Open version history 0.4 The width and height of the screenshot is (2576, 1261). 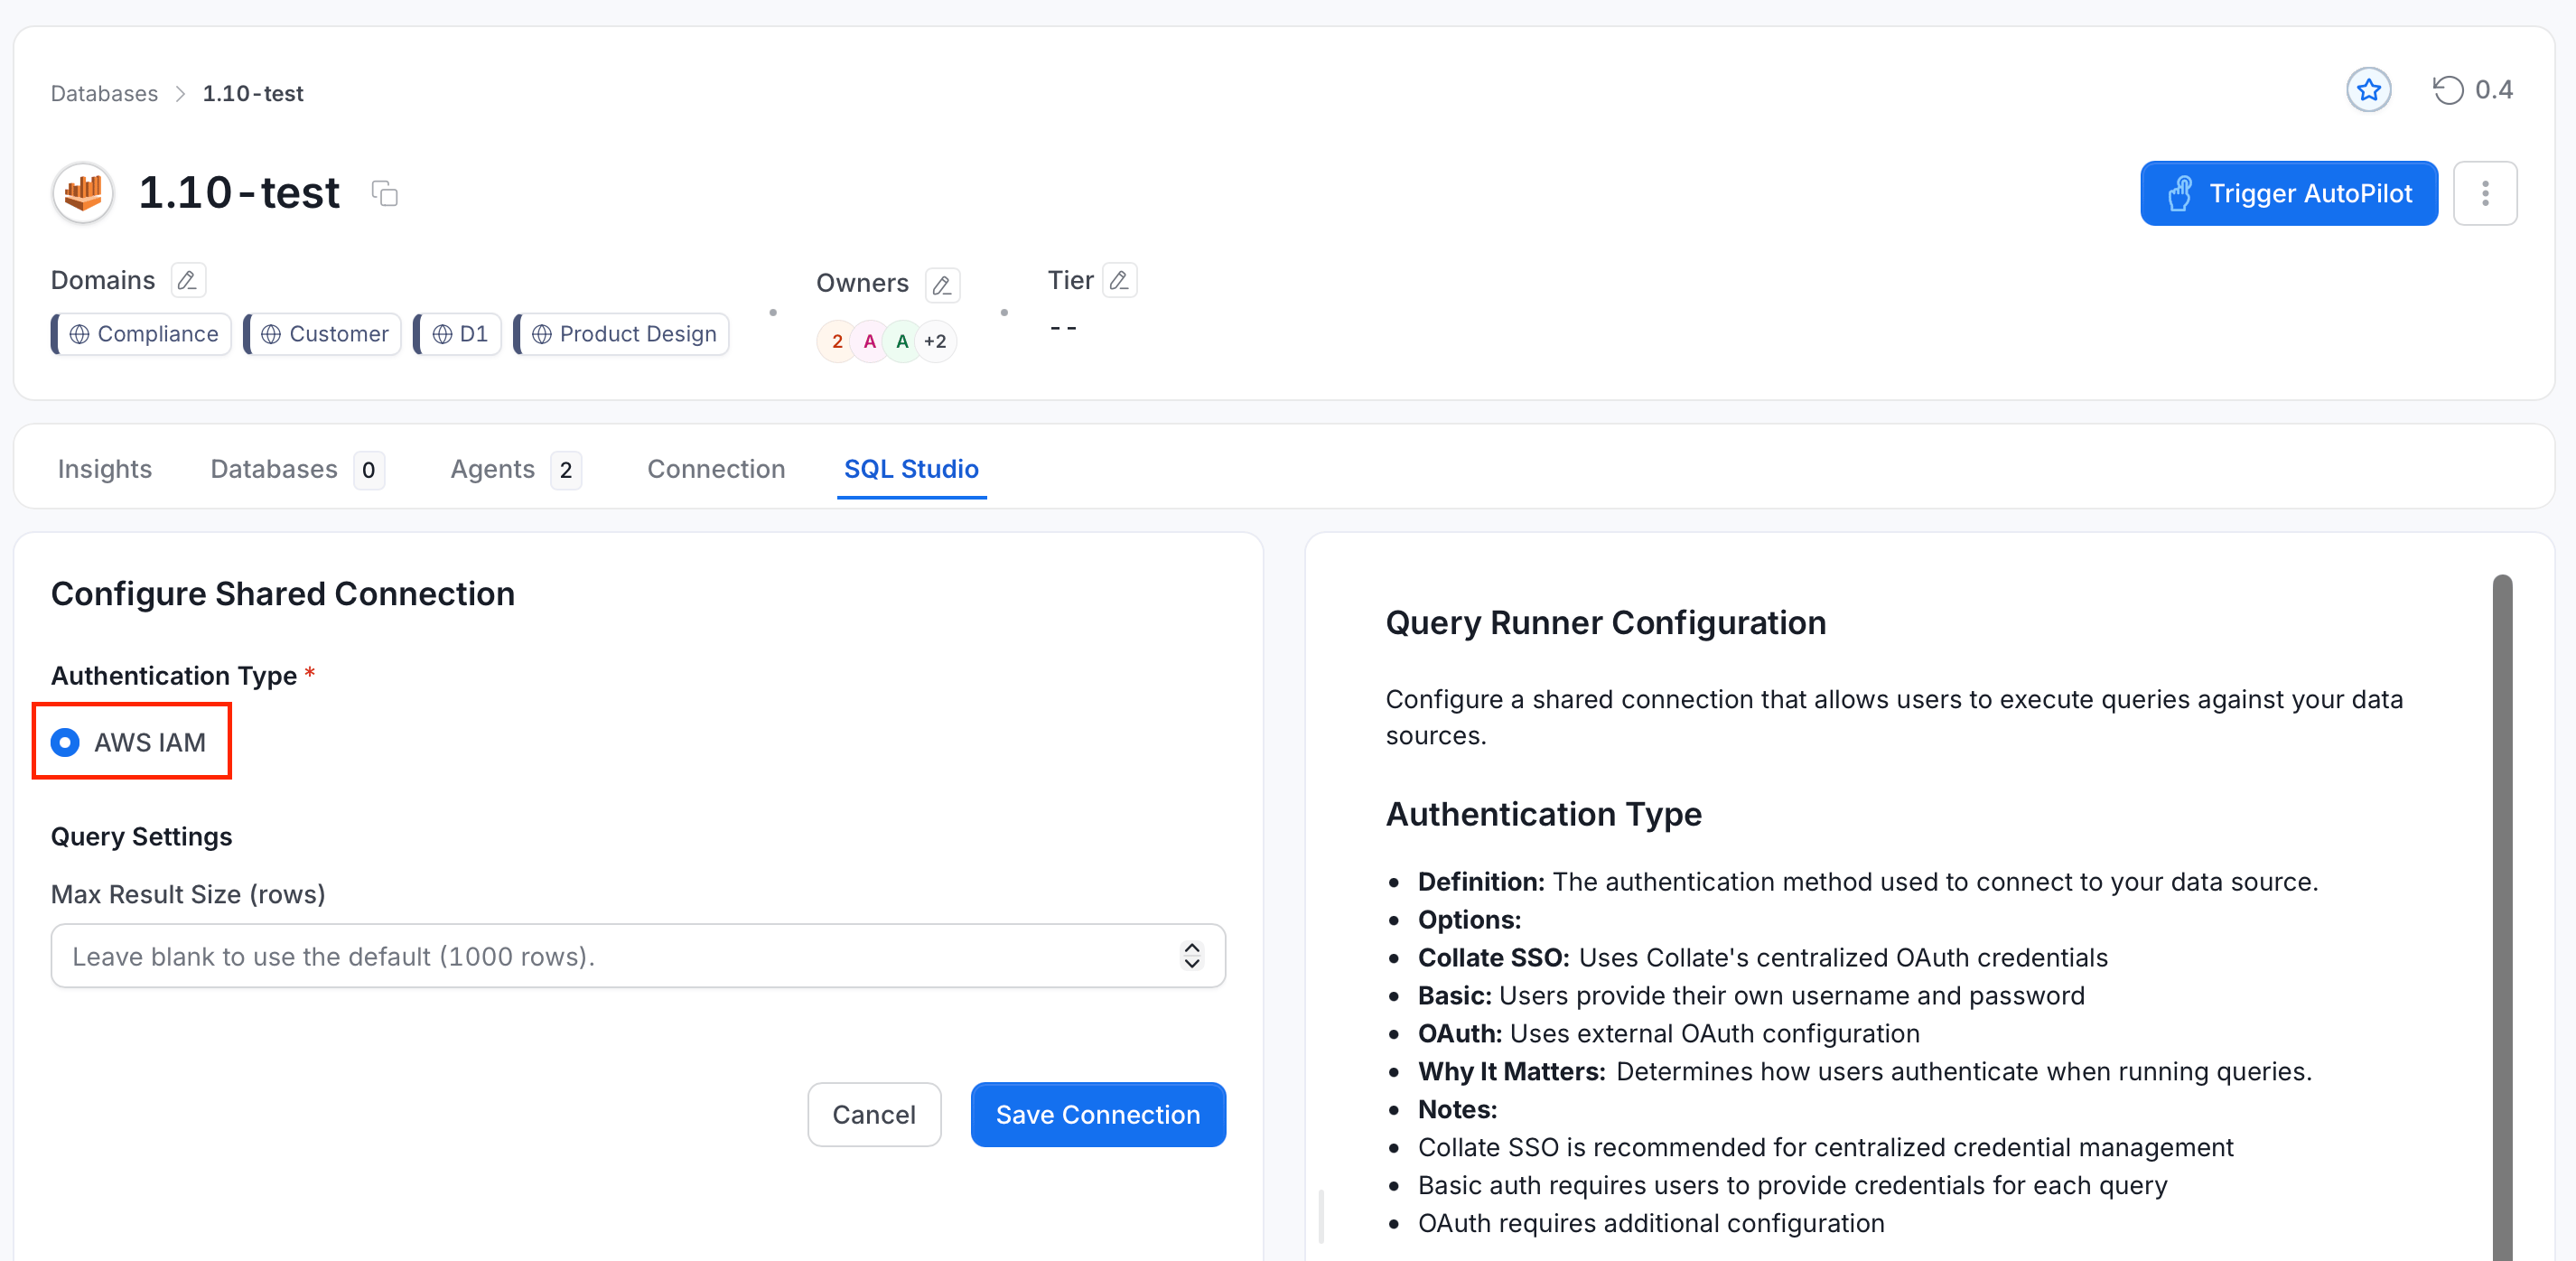[2472, 91]
